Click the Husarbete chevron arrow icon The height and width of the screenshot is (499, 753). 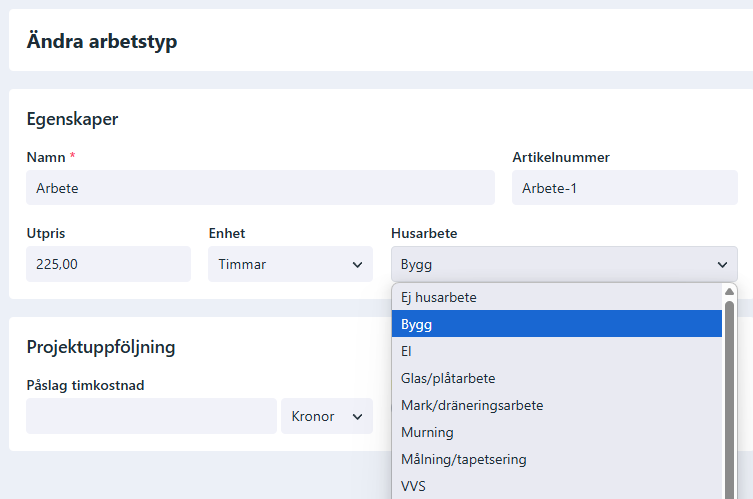(722, 265)
